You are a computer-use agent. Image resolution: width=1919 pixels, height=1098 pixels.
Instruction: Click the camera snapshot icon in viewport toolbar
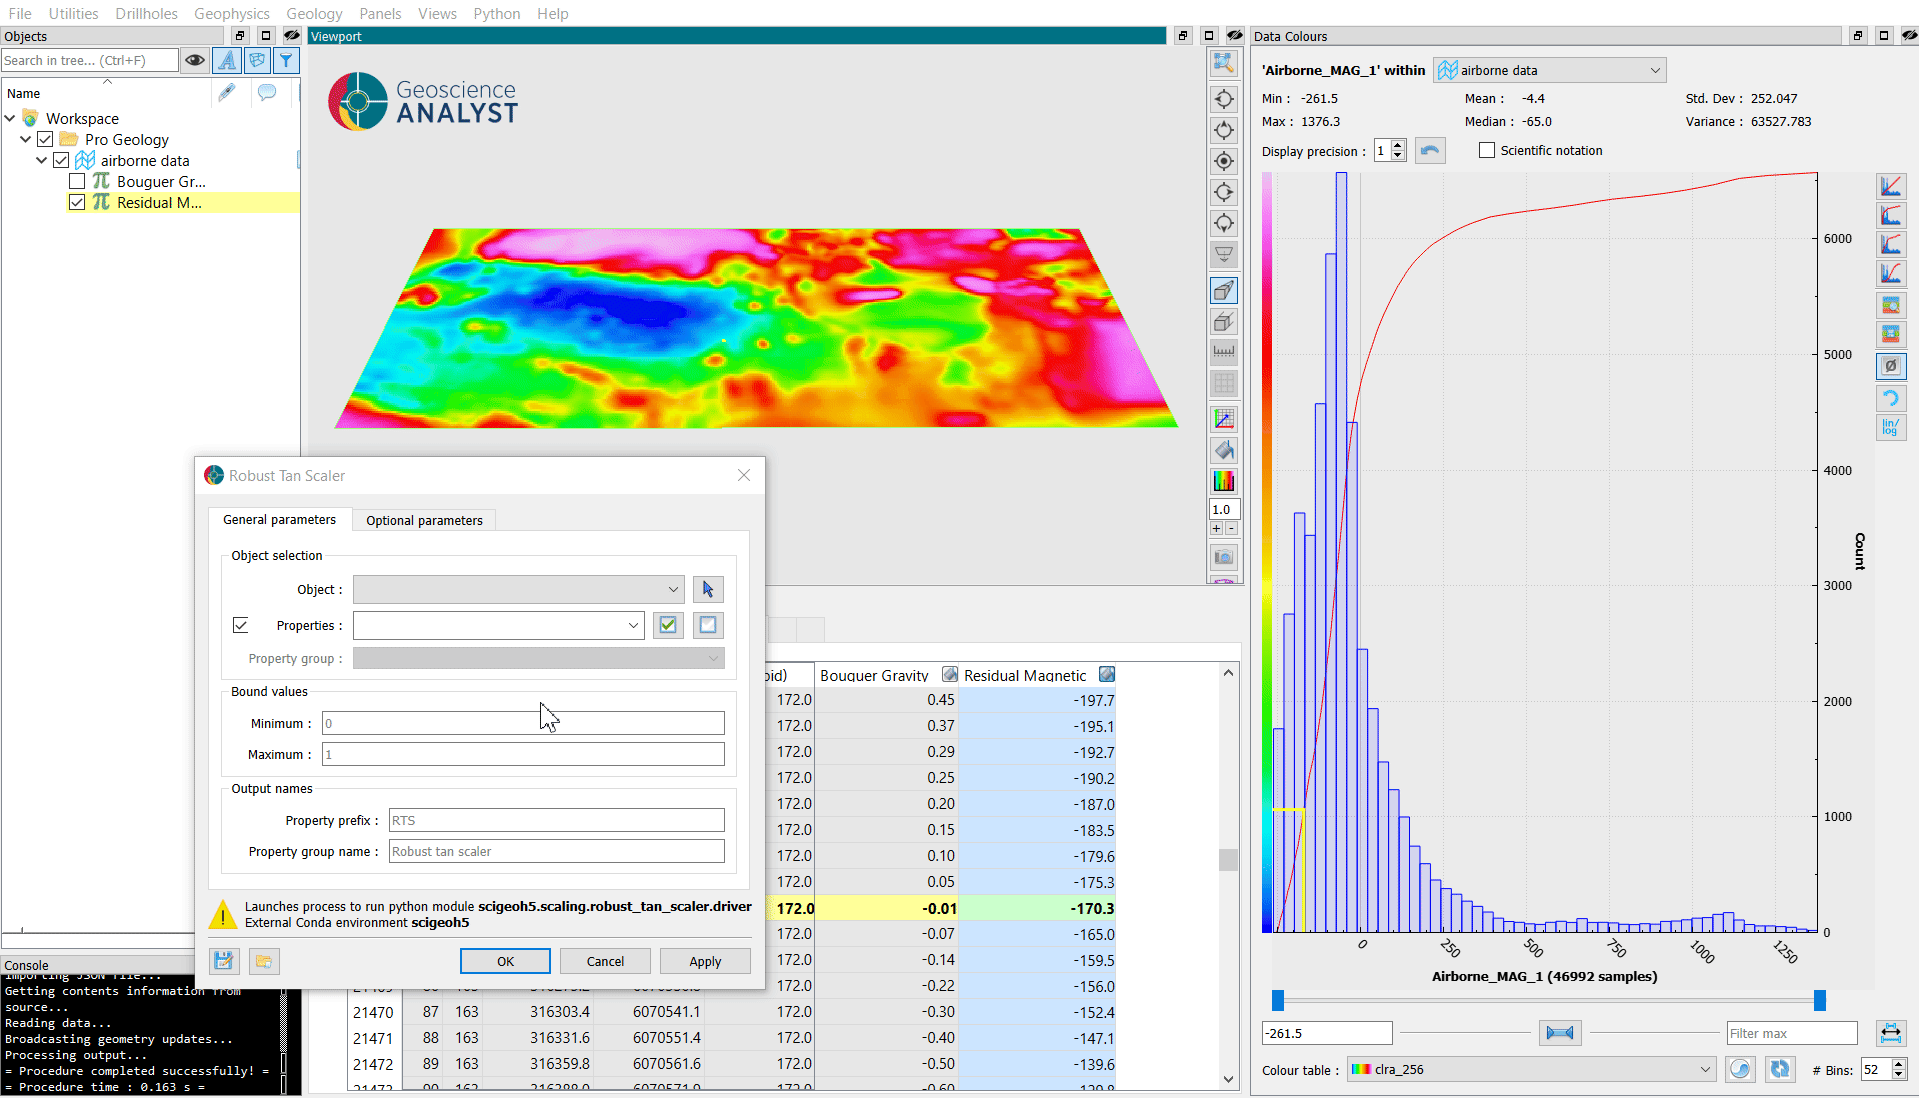click(1223, 557)
